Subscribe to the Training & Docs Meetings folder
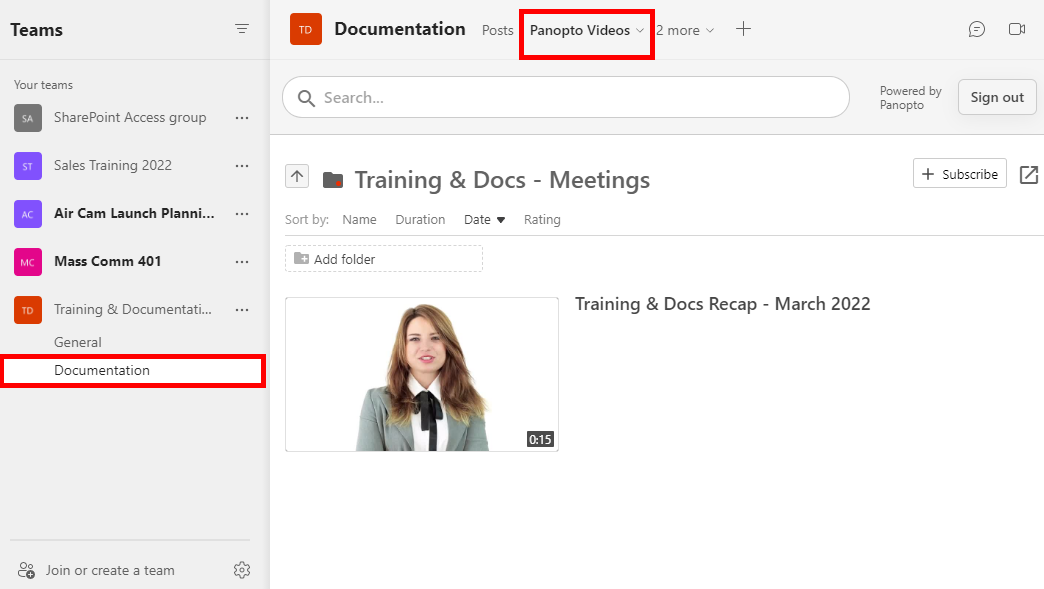The image size is (1044, 589). pyautogui.click(x=959, y=173)
